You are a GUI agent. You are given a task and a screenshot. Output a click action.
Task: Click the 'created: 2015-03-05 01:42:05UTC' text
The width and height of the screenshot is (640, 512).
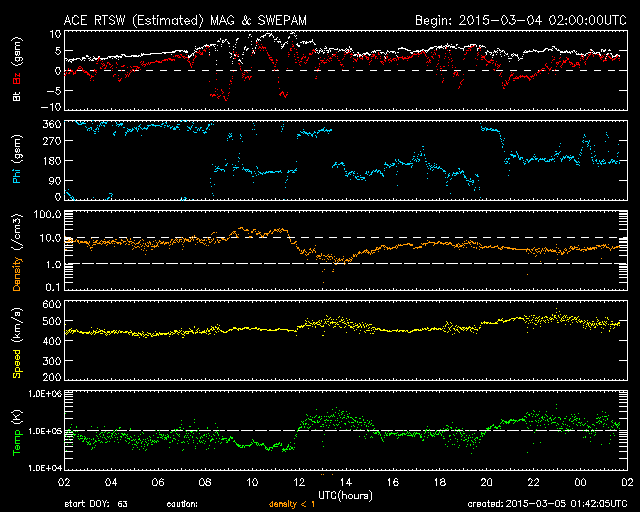point(547,504)
